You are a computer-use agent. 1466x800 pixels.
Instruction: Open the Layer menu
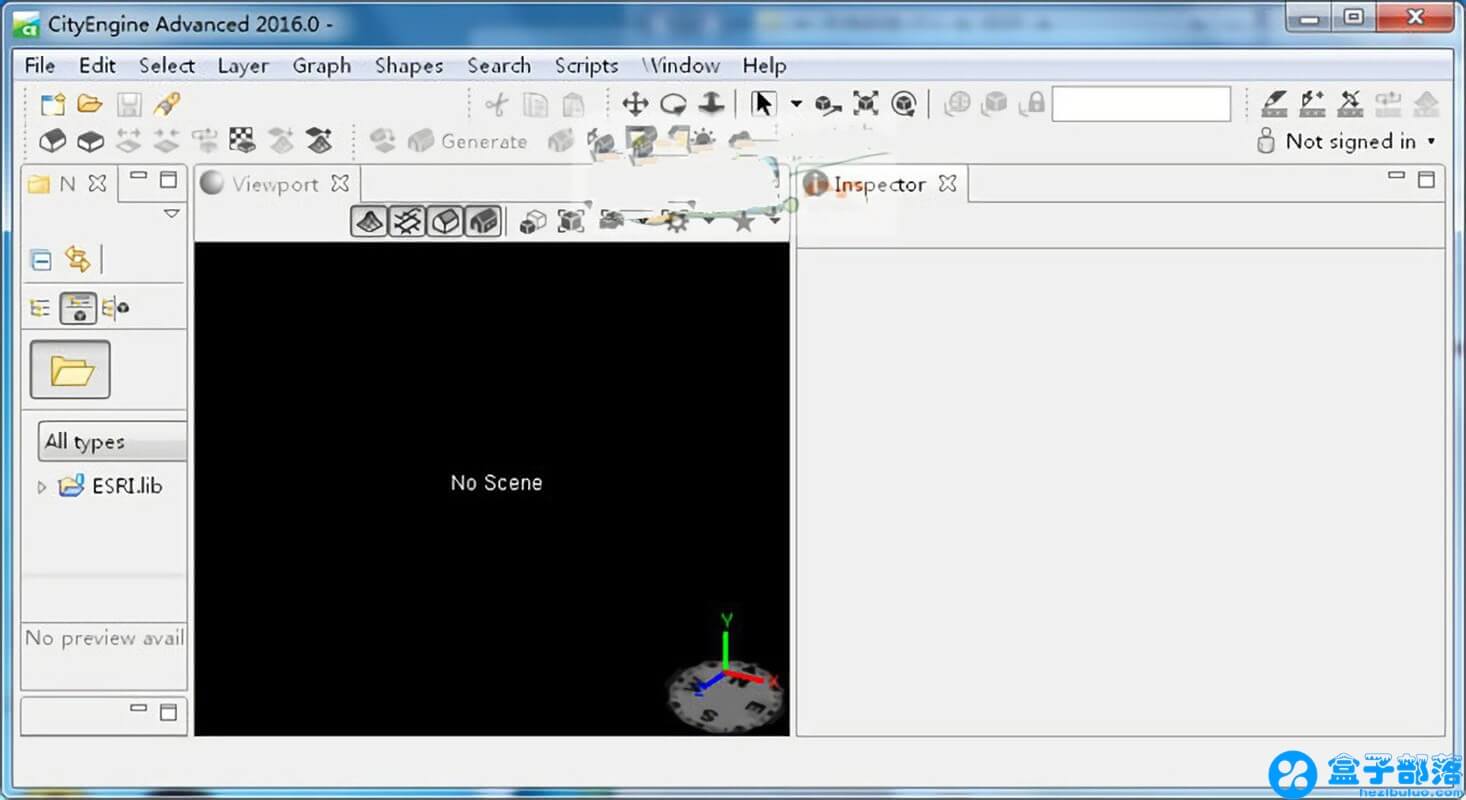(x=243, y=66)
